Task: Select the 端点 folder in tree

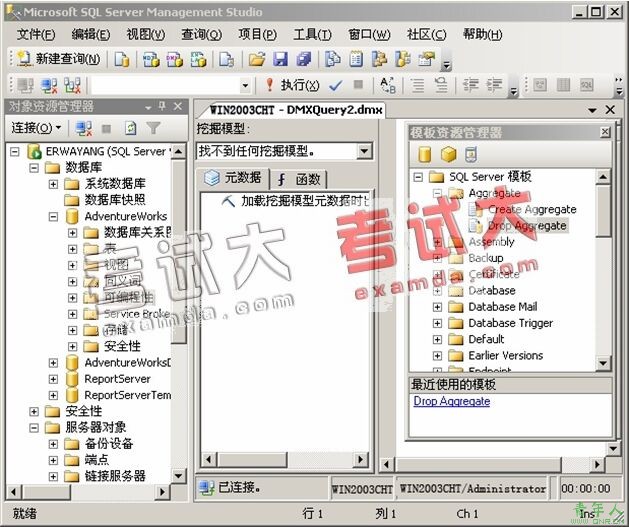Action: pyautogui.click(x=97, y=460)
